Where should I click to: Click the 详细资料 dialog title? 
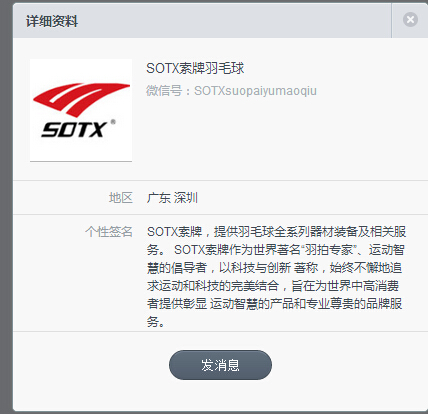52,21
